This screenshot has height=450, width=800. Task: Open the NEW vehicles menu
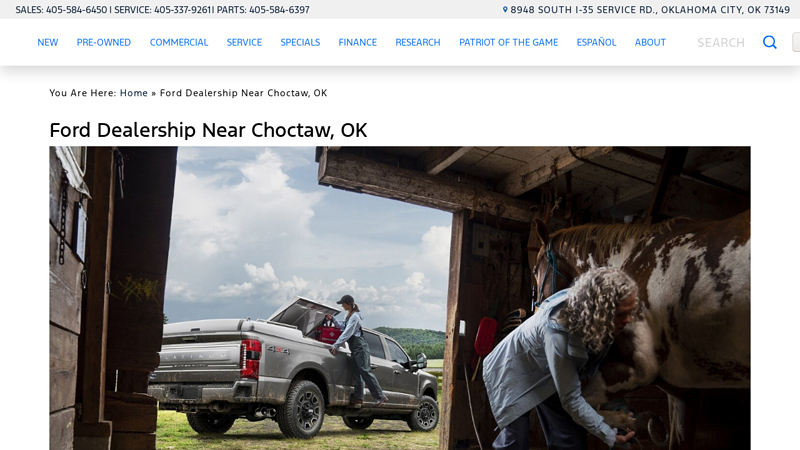coord(47,42)
